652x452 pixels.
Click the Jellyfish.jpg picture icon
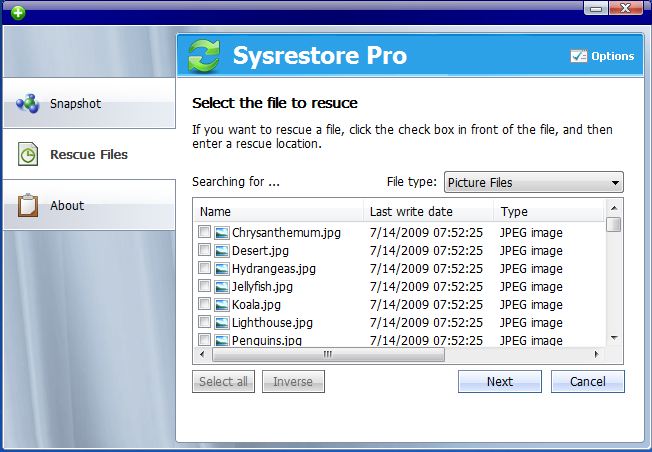222,287
